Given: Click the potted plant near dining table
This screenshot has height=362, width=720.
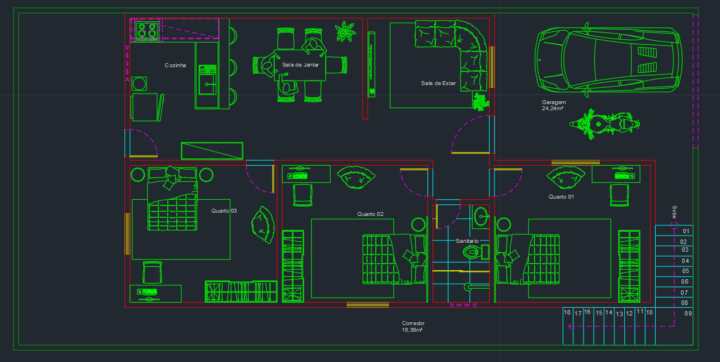Looking at the screenshot, I should tap(345, 31).
